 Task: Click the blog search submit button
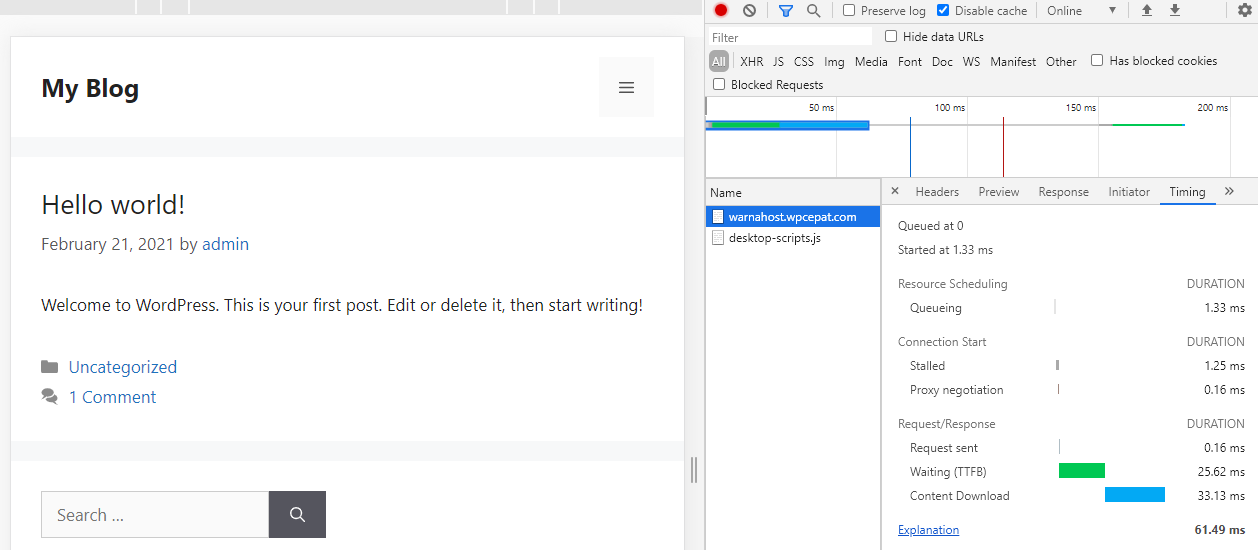[x=297, y=515]
